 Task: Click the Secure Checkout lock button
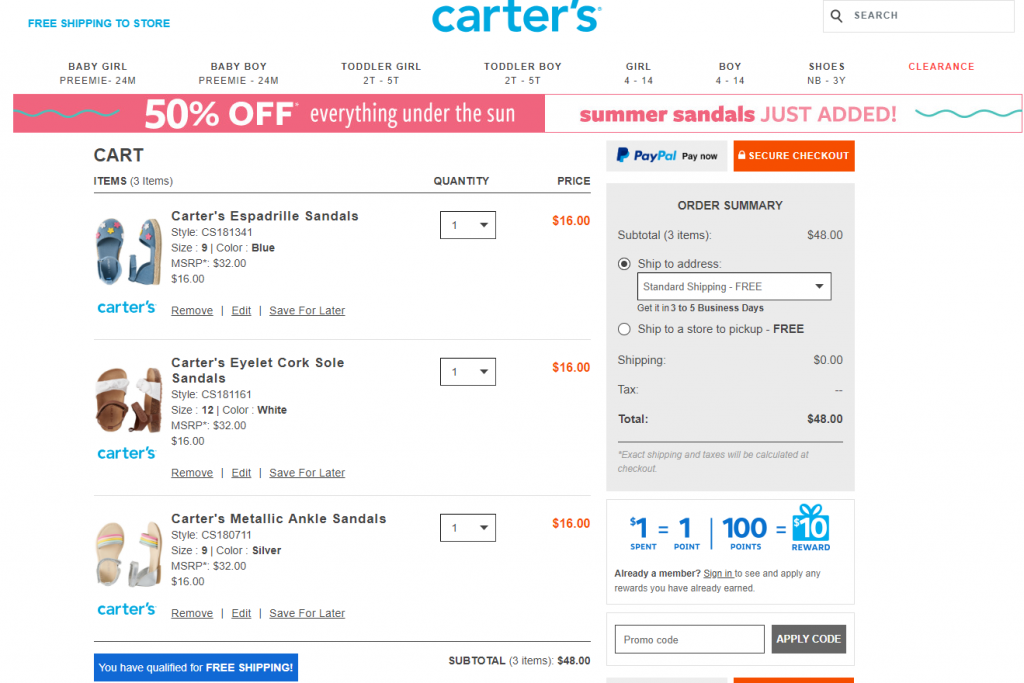(x=792, y=156)
